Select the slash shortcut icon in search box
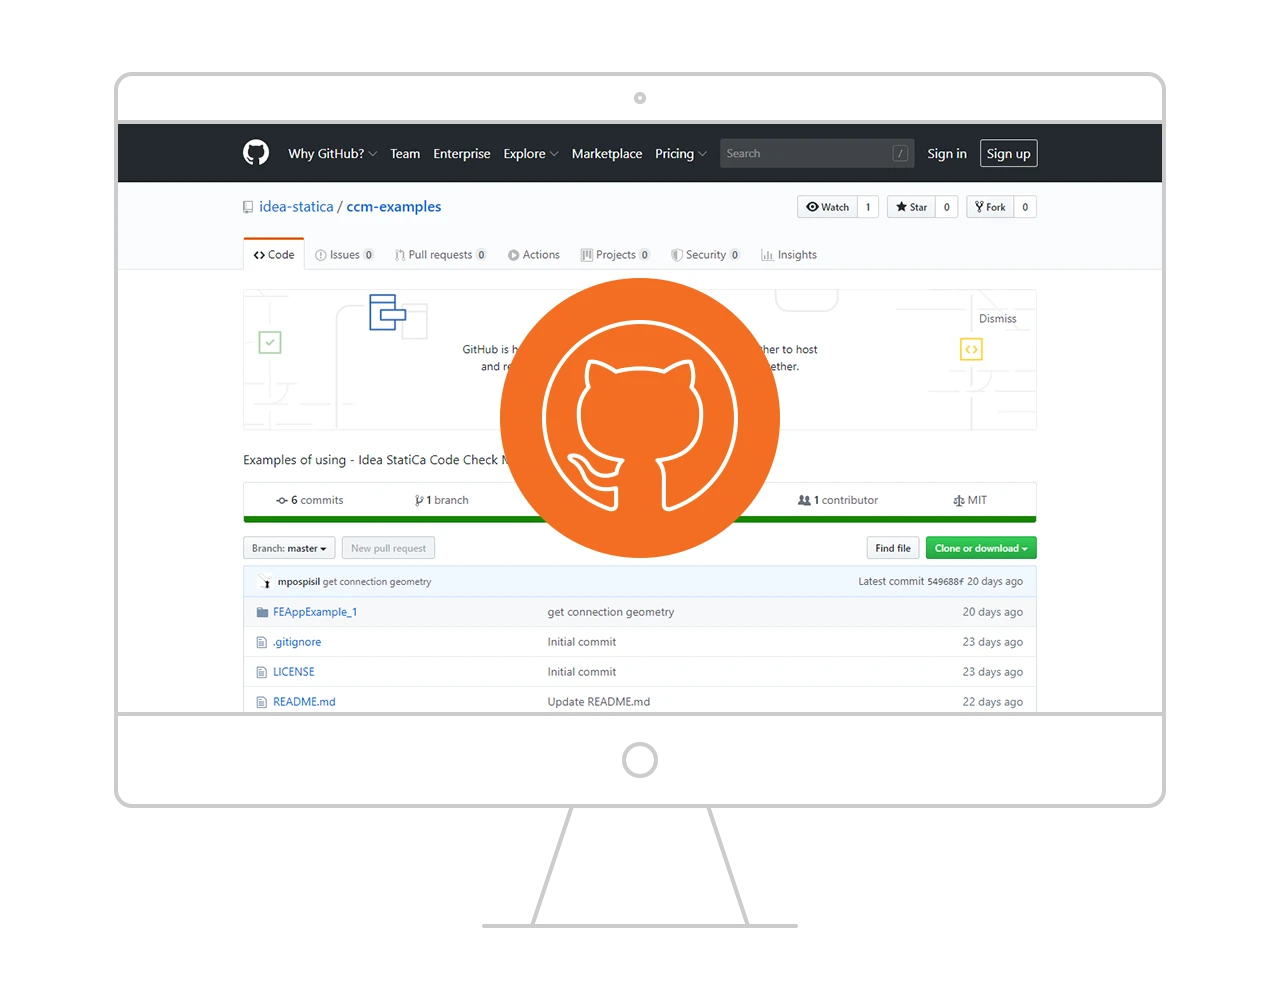This screenshot has height=1000, width=1280. tap(900, 153)
